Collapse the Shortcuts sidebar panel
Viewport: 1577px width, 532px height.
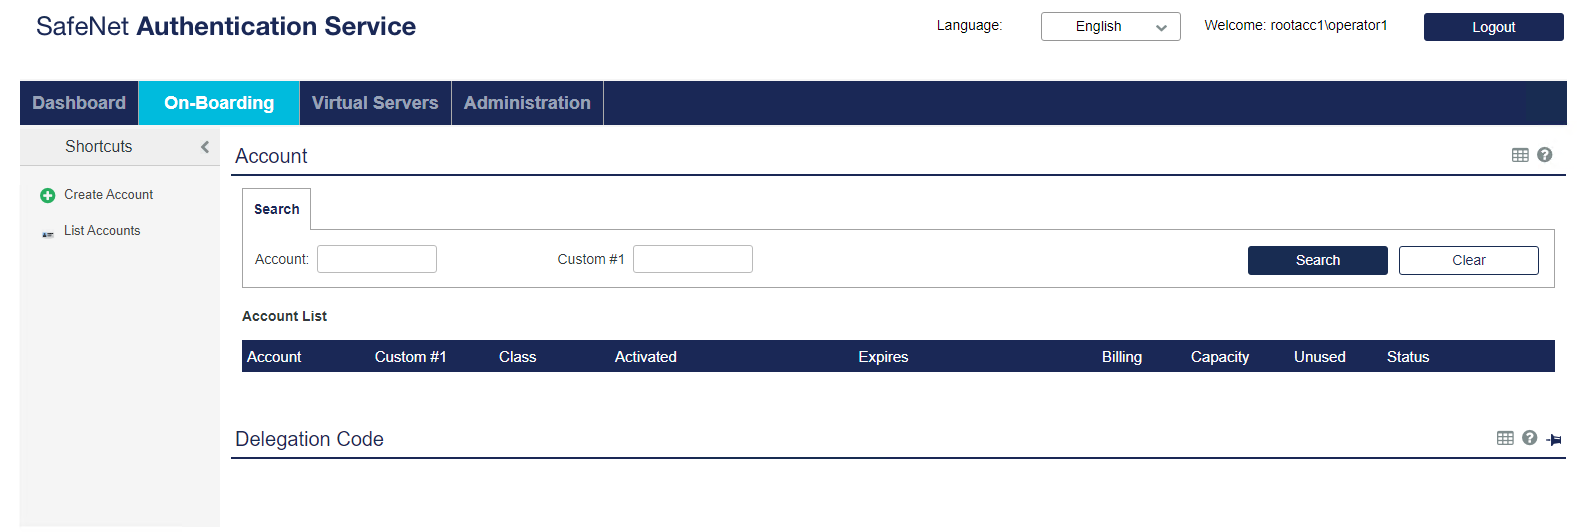point(205,147)
